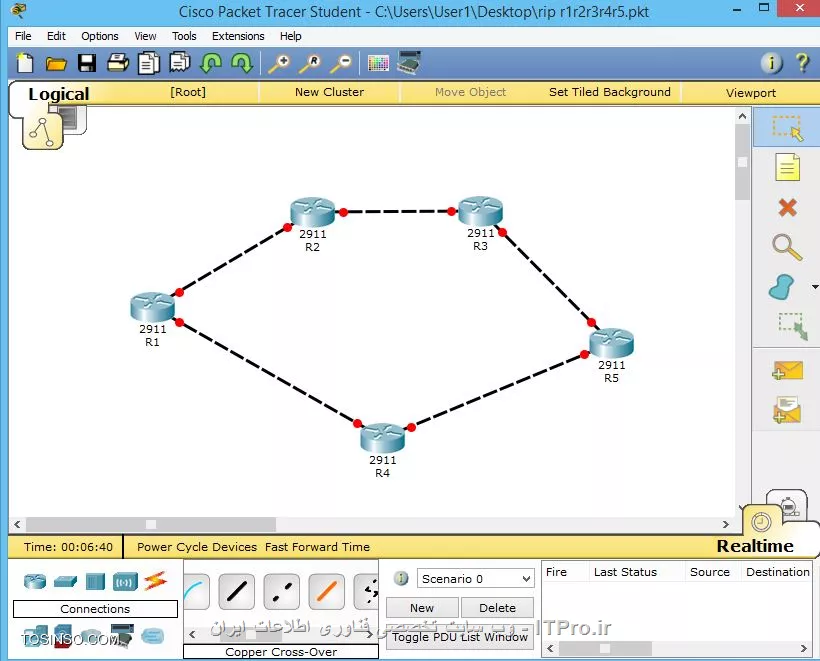Open the Extensions menu
Screen dimensions: 820x661
pos(238,36)
